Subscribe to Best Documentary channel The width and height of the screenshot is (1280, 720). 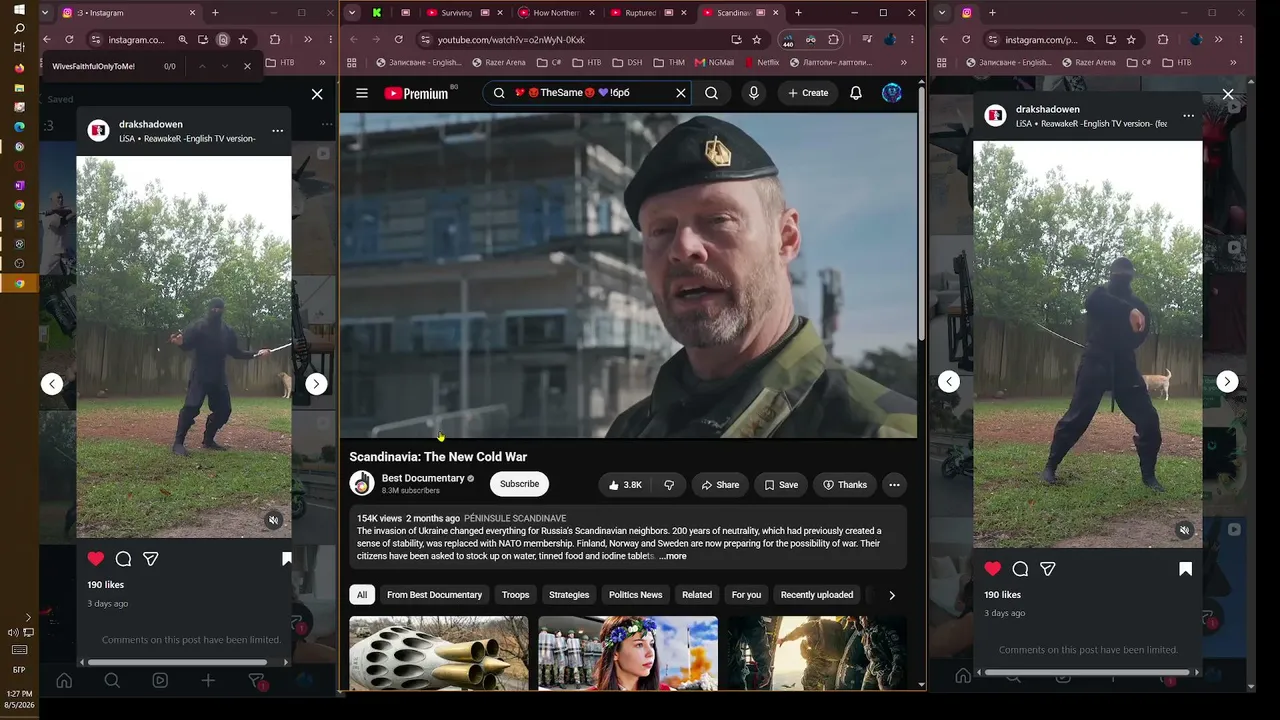(x=519, y=484)
